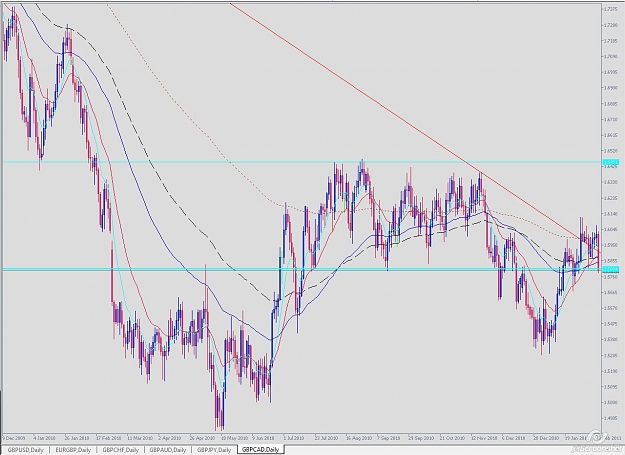Open the GBPCHF,Daily chart tab
The image size is (625, 455).
pyautogui.click(x=120, y=450)
